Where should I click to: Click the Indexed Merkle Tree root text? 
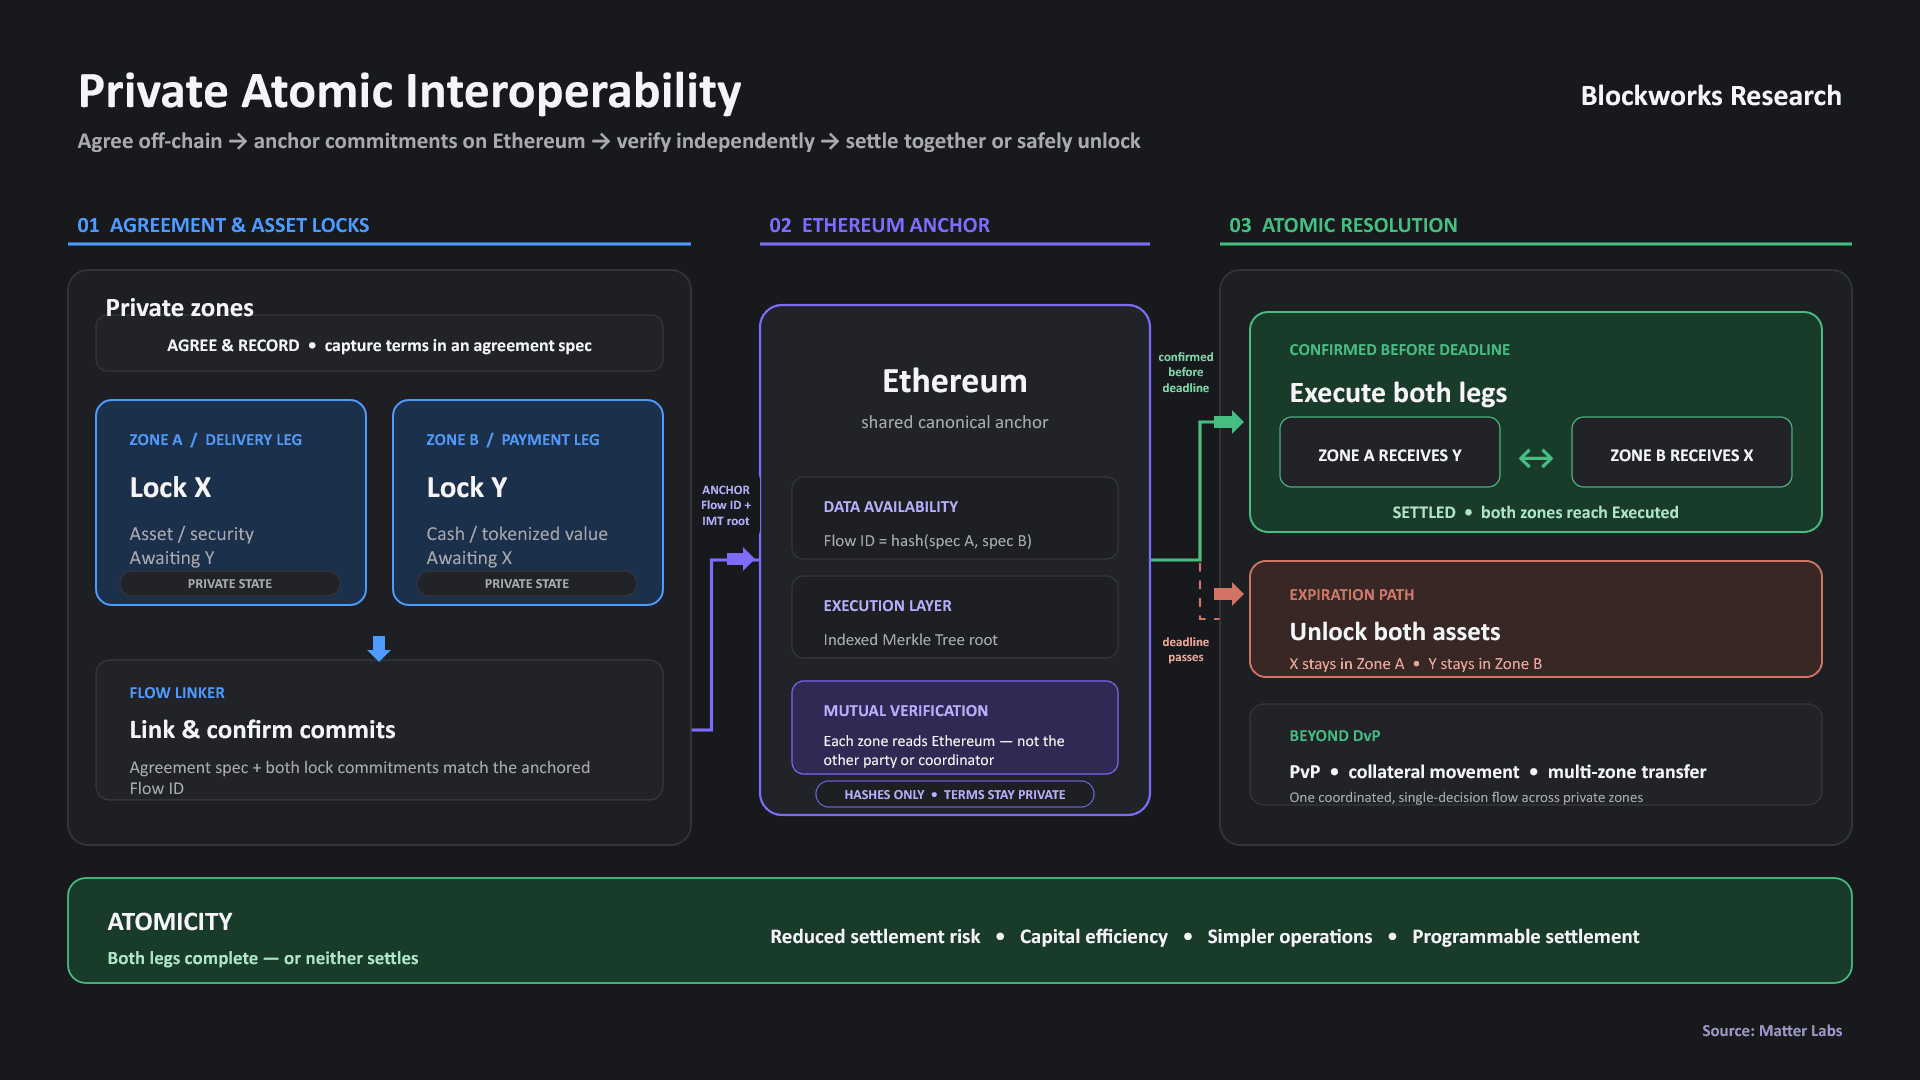pyautogui.click(x=910, y=640)
